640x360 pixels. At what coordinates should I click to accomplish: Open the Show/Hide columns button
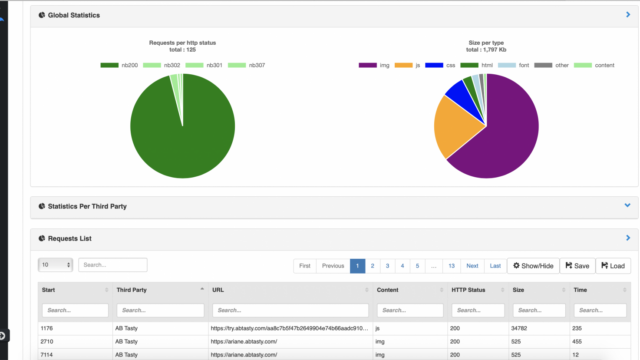pos(533,266)
